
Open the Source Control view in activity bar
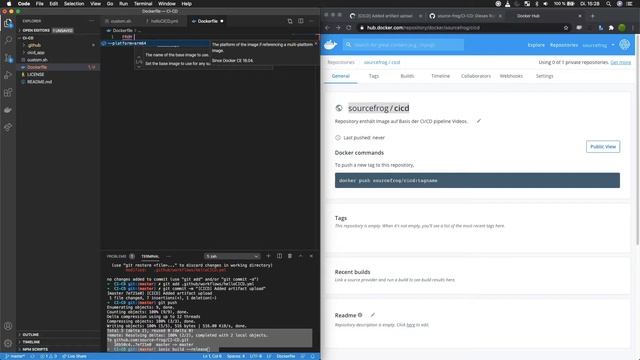point(8,58)
